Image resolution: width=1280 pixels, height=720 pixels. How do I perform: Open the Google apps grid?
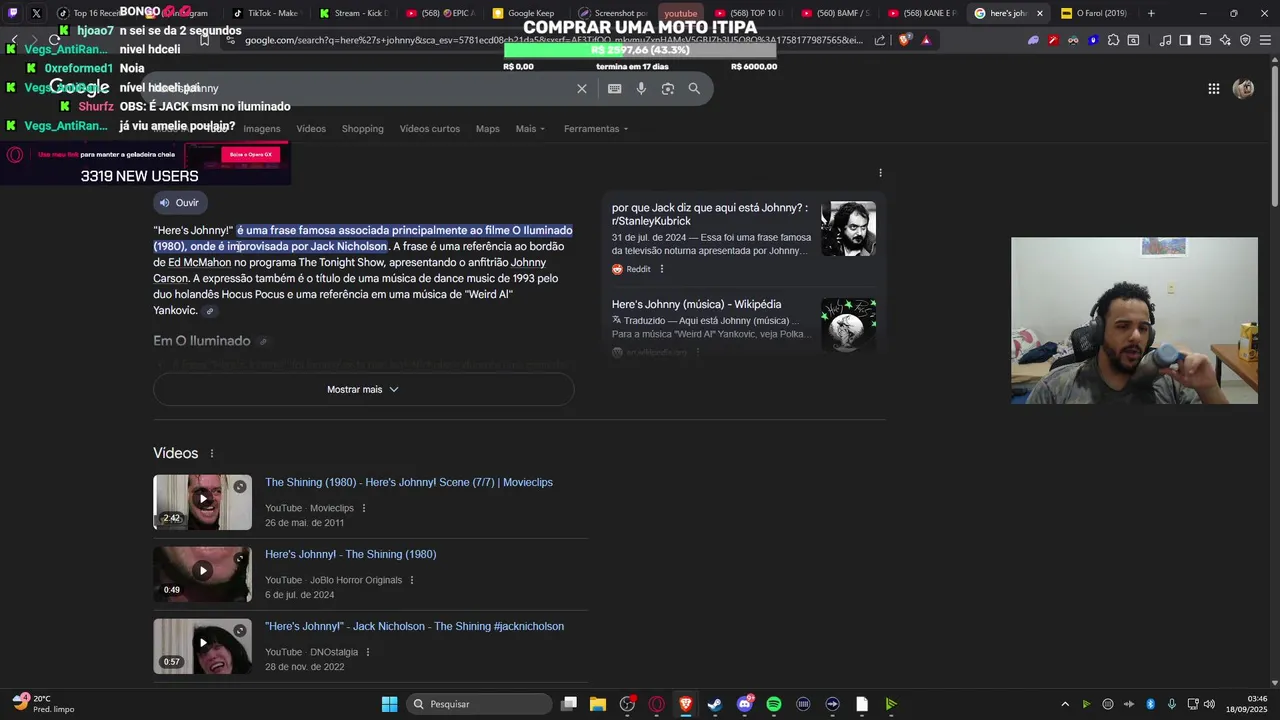coord(1214,88)
